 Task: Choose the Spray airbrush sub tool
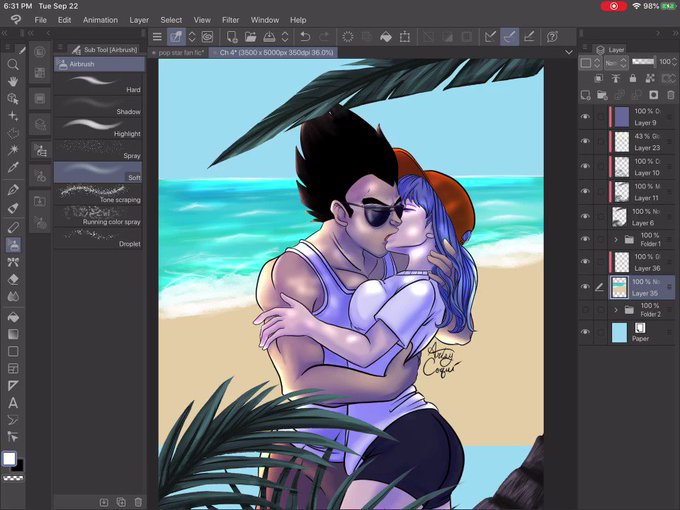pos(99,150)
